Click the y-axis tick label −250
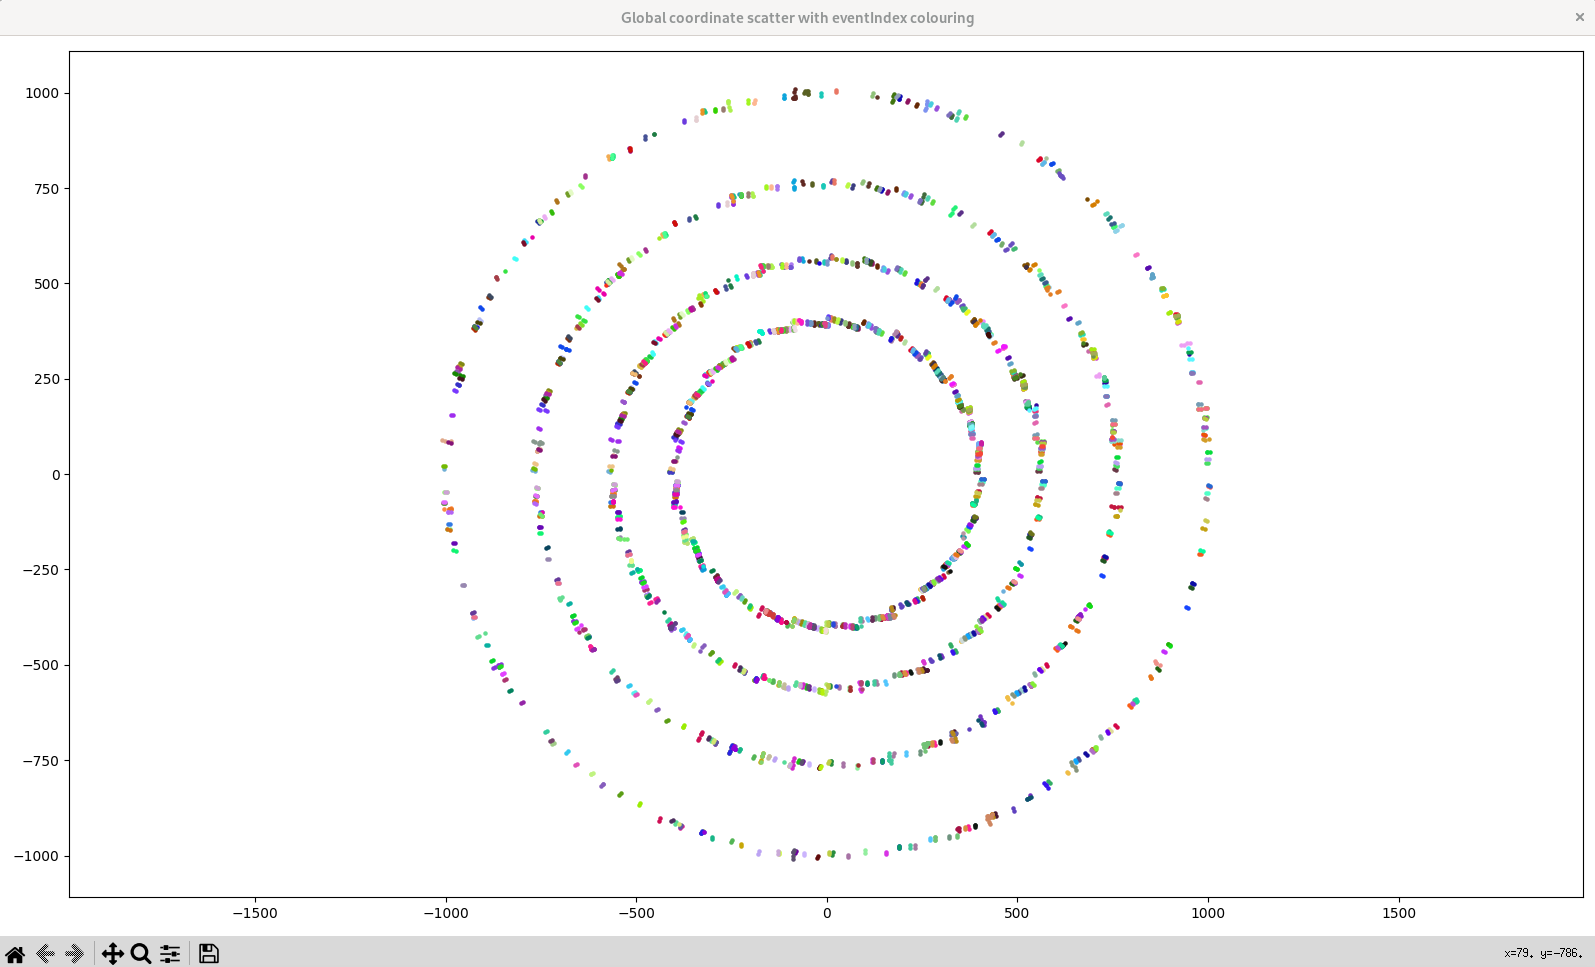 [41, 570]
